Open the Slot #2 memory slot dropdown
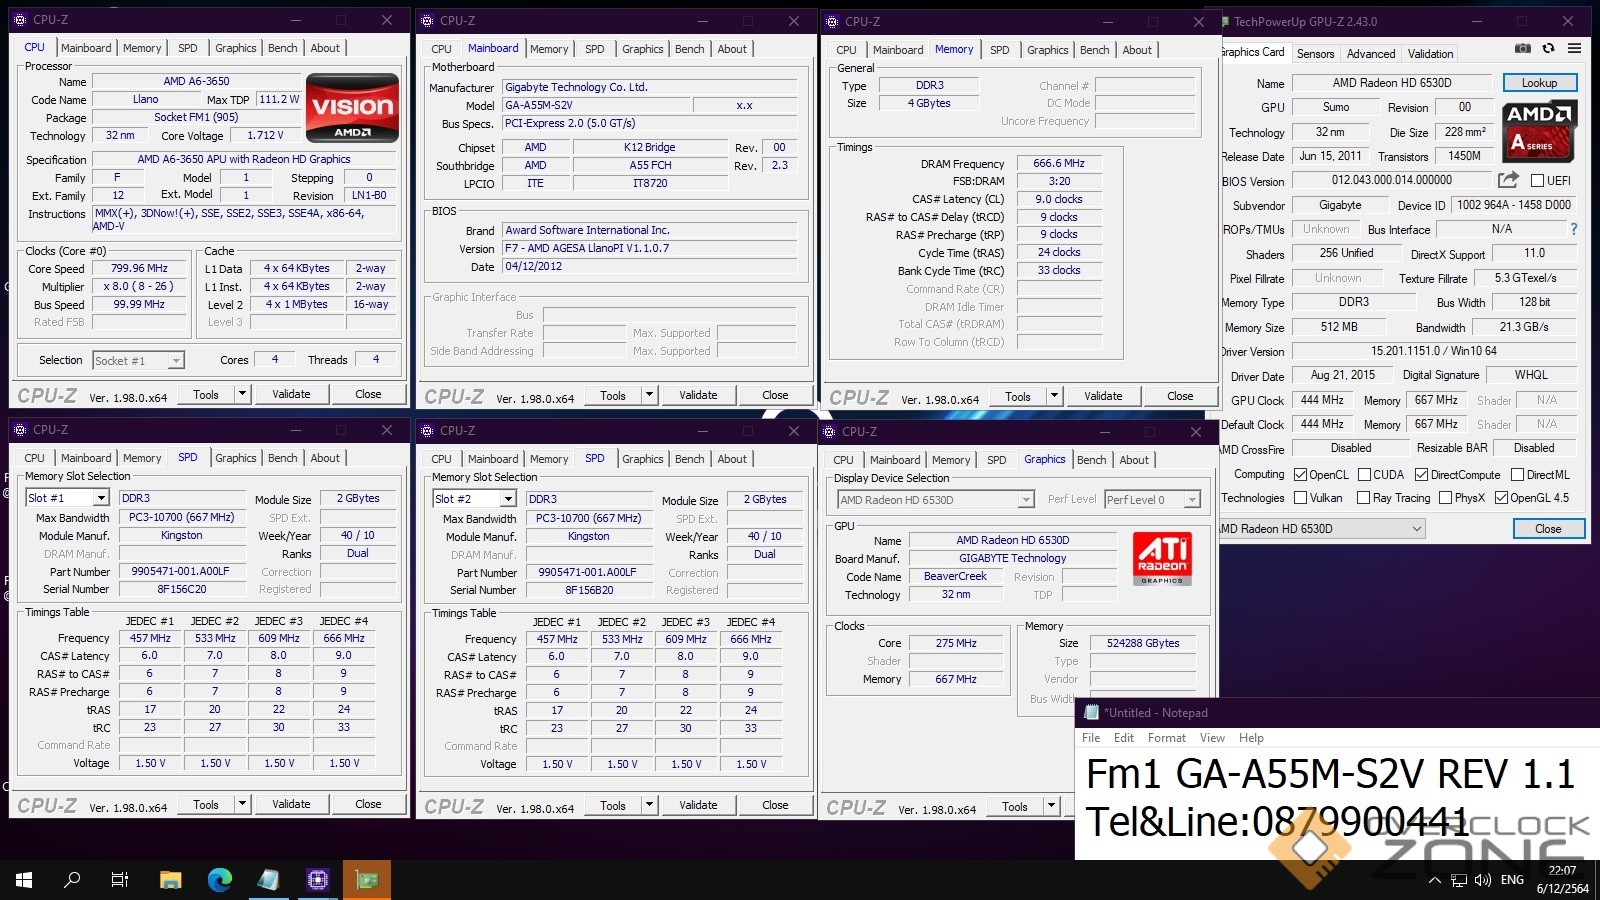 click(x=475, y=499)
